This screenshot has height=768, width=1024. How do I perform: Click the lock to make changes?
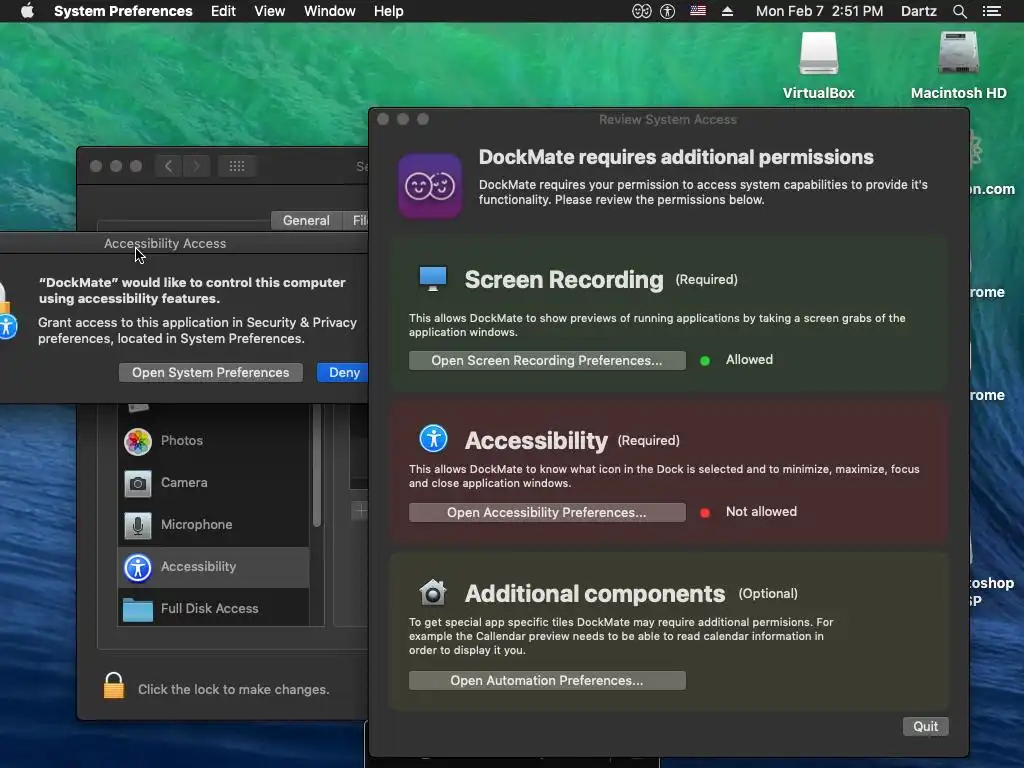[114, 686]
